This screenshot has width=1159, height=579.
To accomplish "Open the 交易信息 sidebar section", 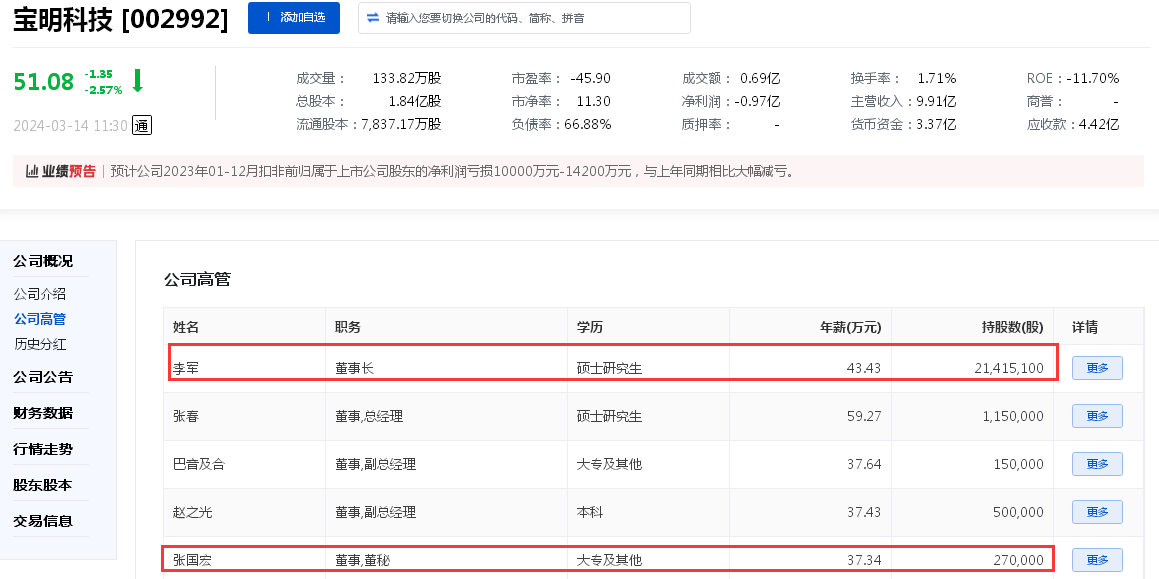I will pyautogui.click(x=43, y=521).
